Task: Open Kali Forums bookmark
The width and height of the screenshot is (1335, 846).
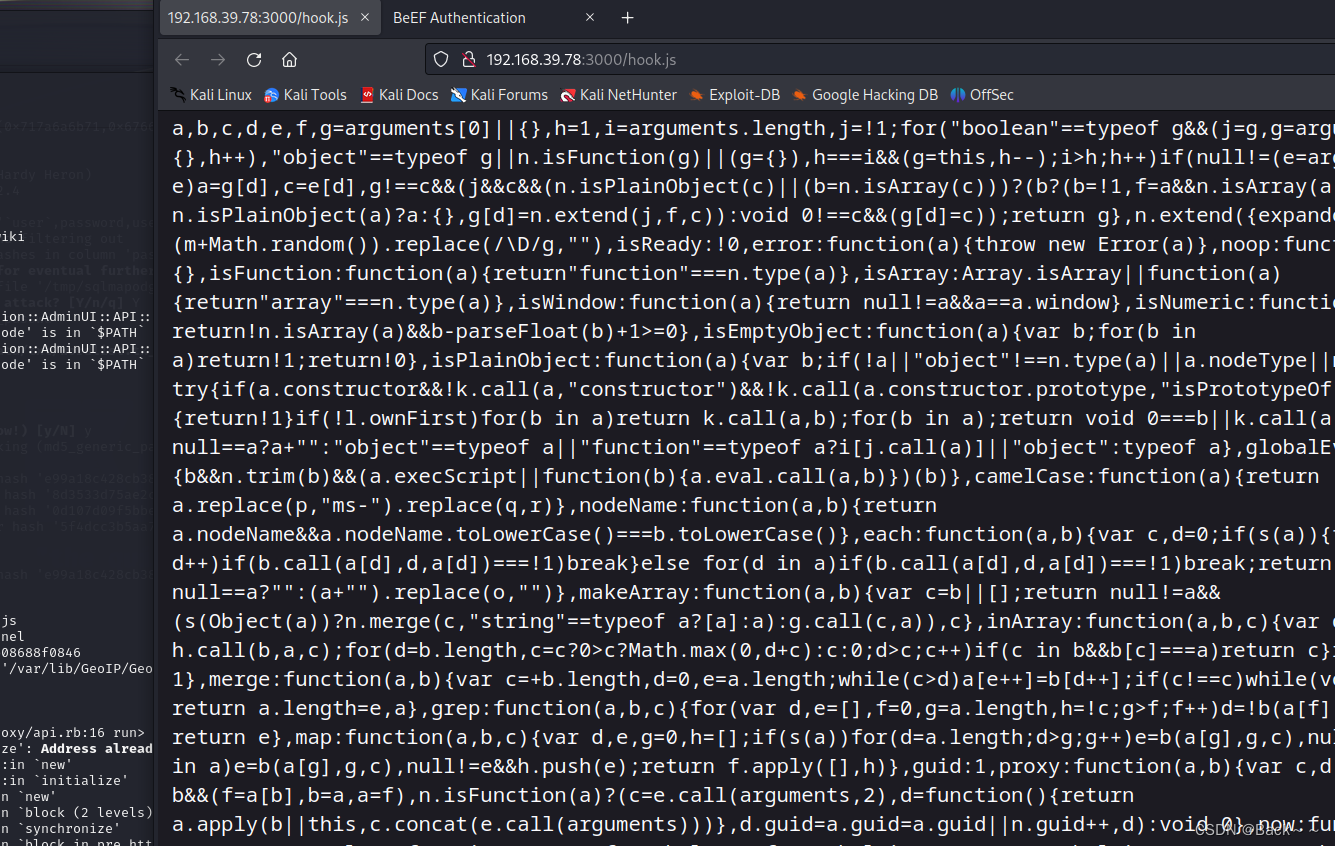Action: pos(499,95)
